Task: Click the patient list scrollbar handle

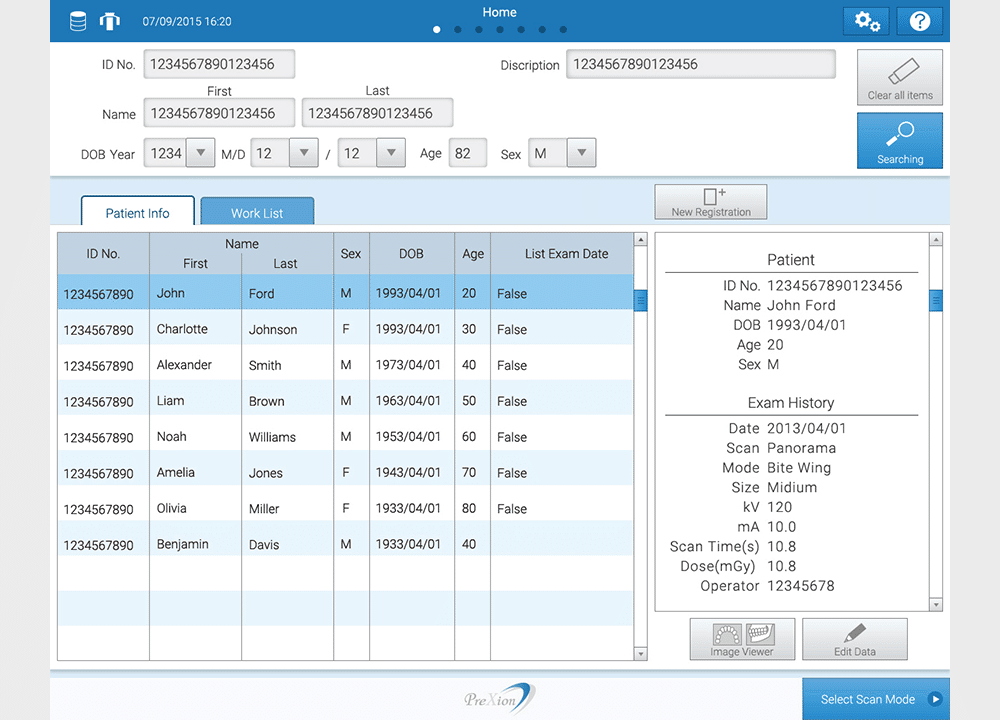Action: pos(640,299)
